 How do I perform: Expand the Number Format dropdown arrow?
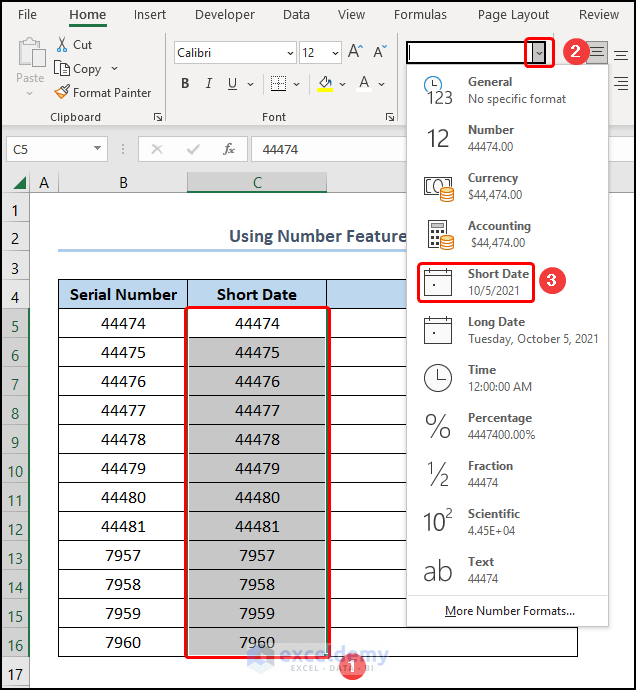(x=539, y=53)
